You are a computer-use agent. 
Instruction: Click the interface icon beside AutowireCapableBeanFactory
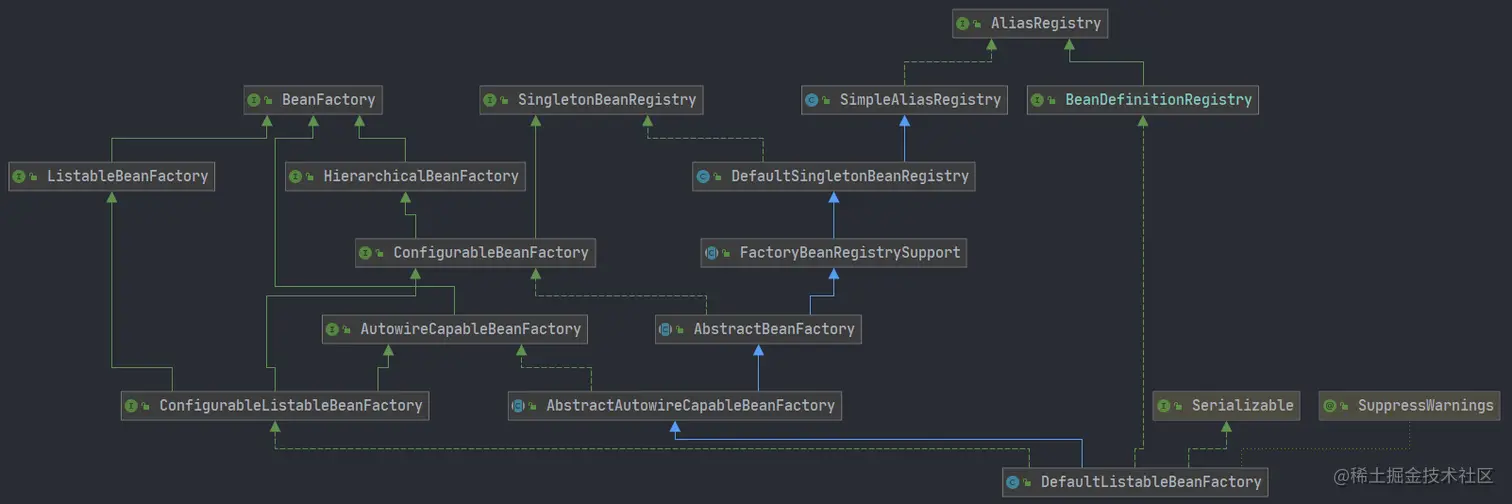333,330
